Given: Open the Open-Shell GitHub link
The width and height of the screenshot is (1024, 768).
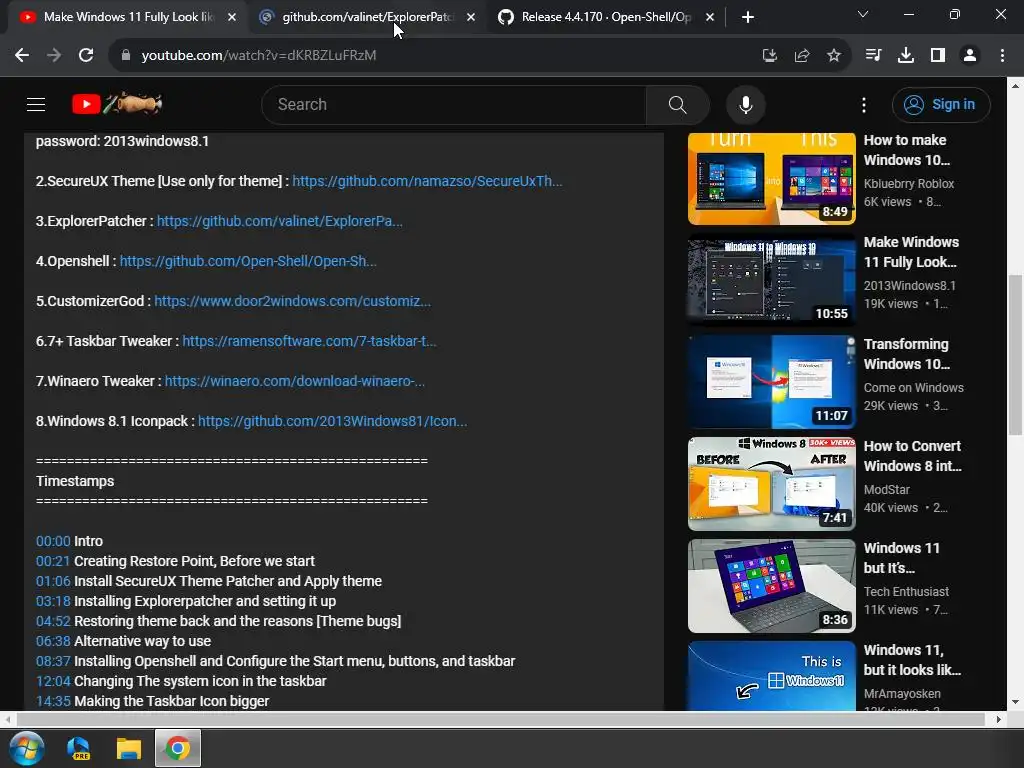Looking at the screenshot, I should click(x=248, y=261).
